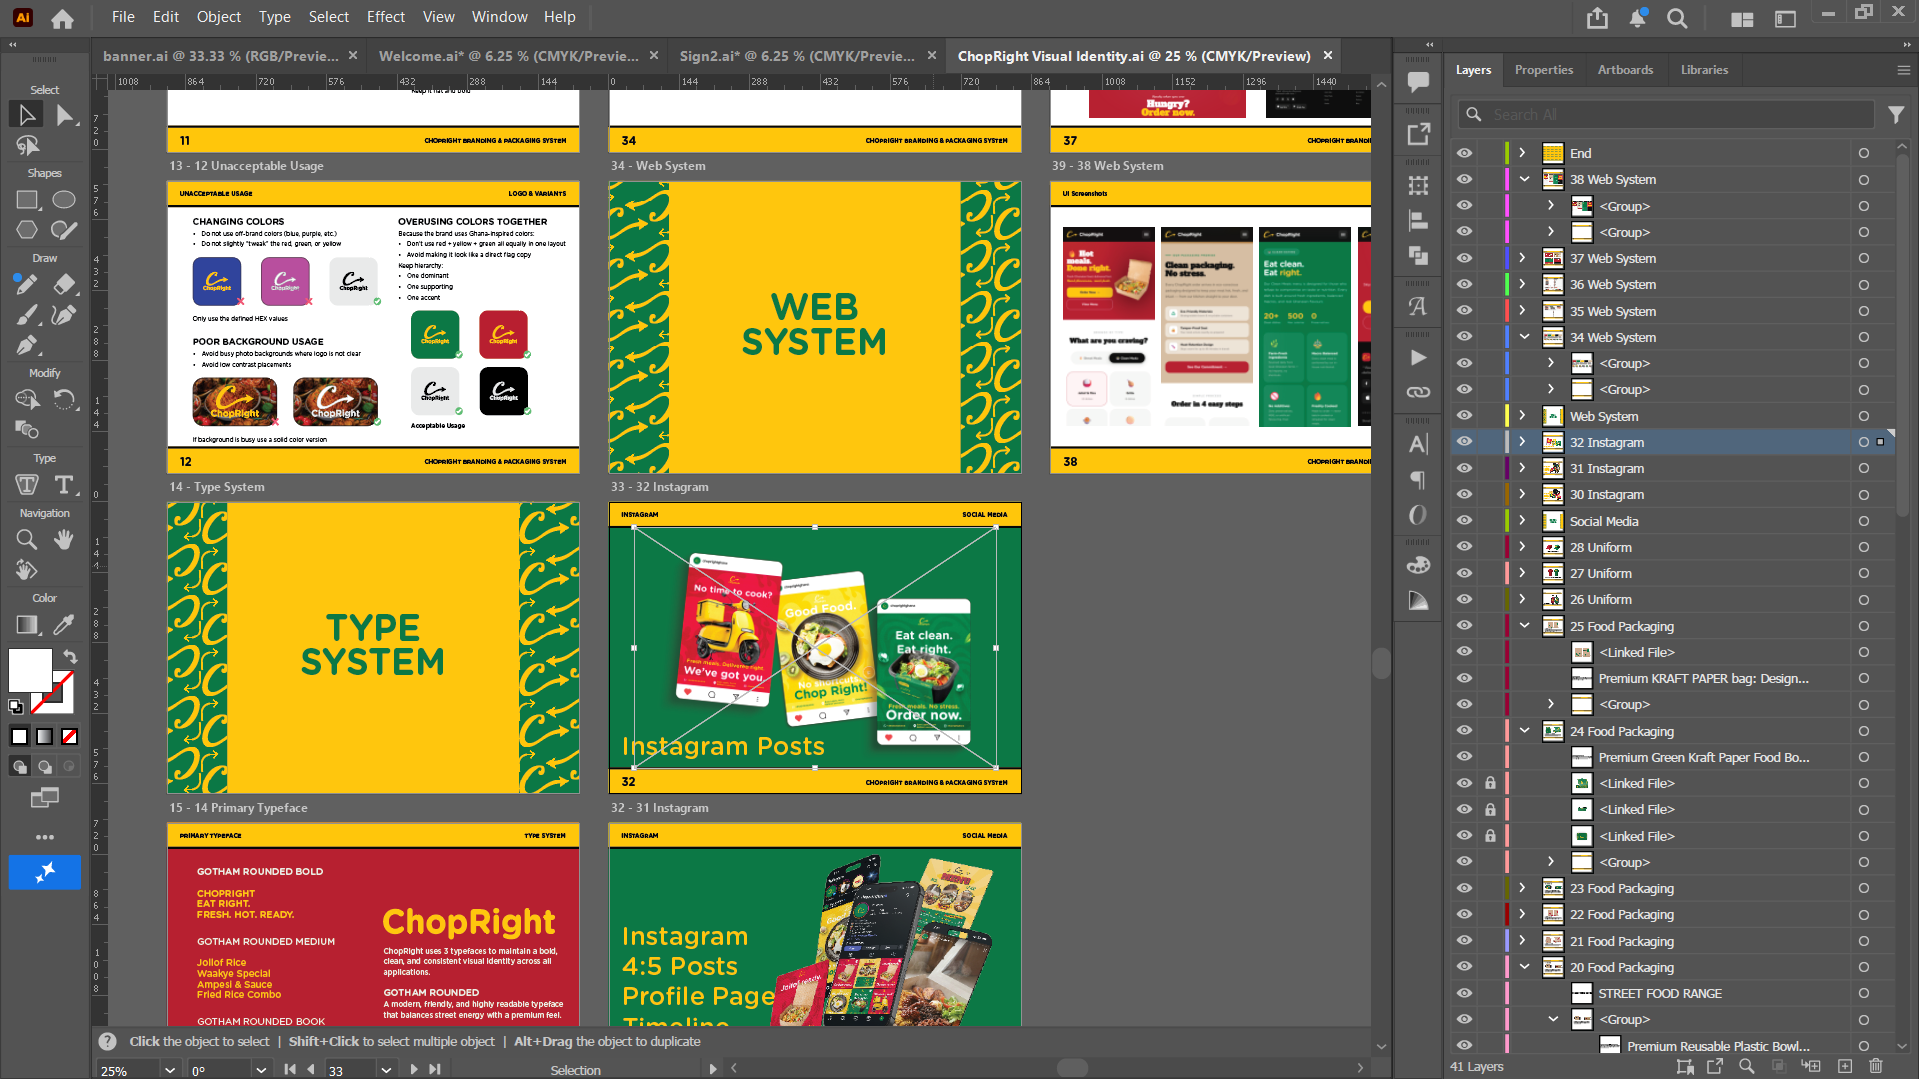Select the Type tool
Image resolution: width=1919 pixels, height=1079 pixels.
coord(64,485)
